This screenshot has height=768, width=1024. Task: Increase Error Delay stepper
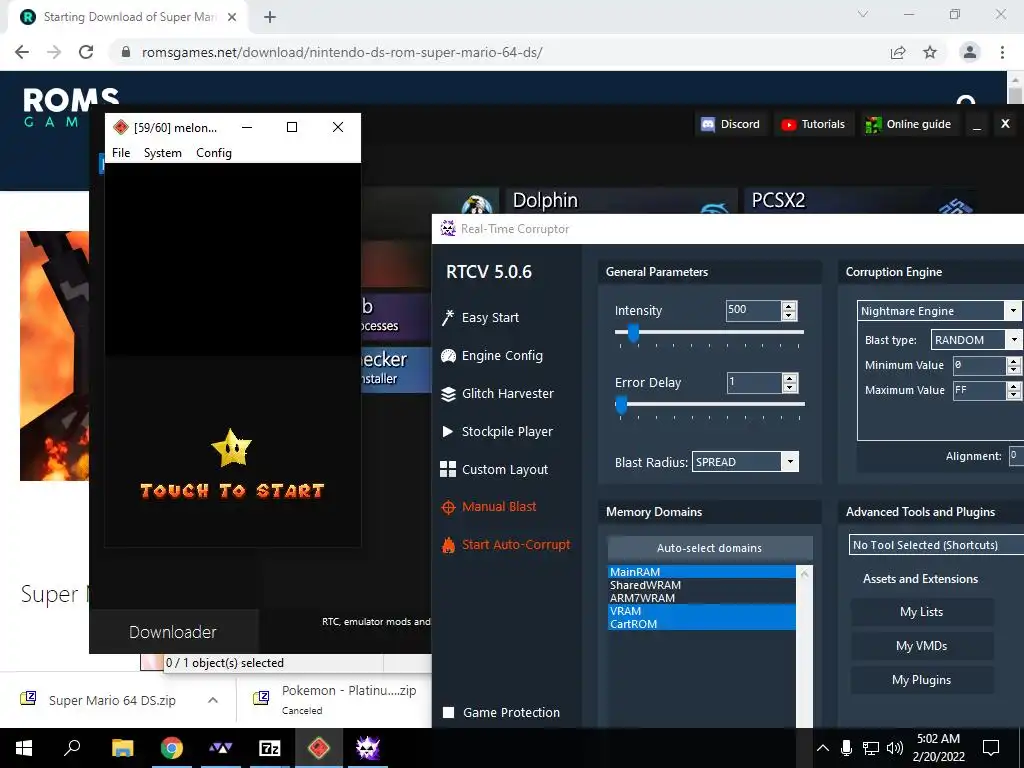[x=790, y=378]
